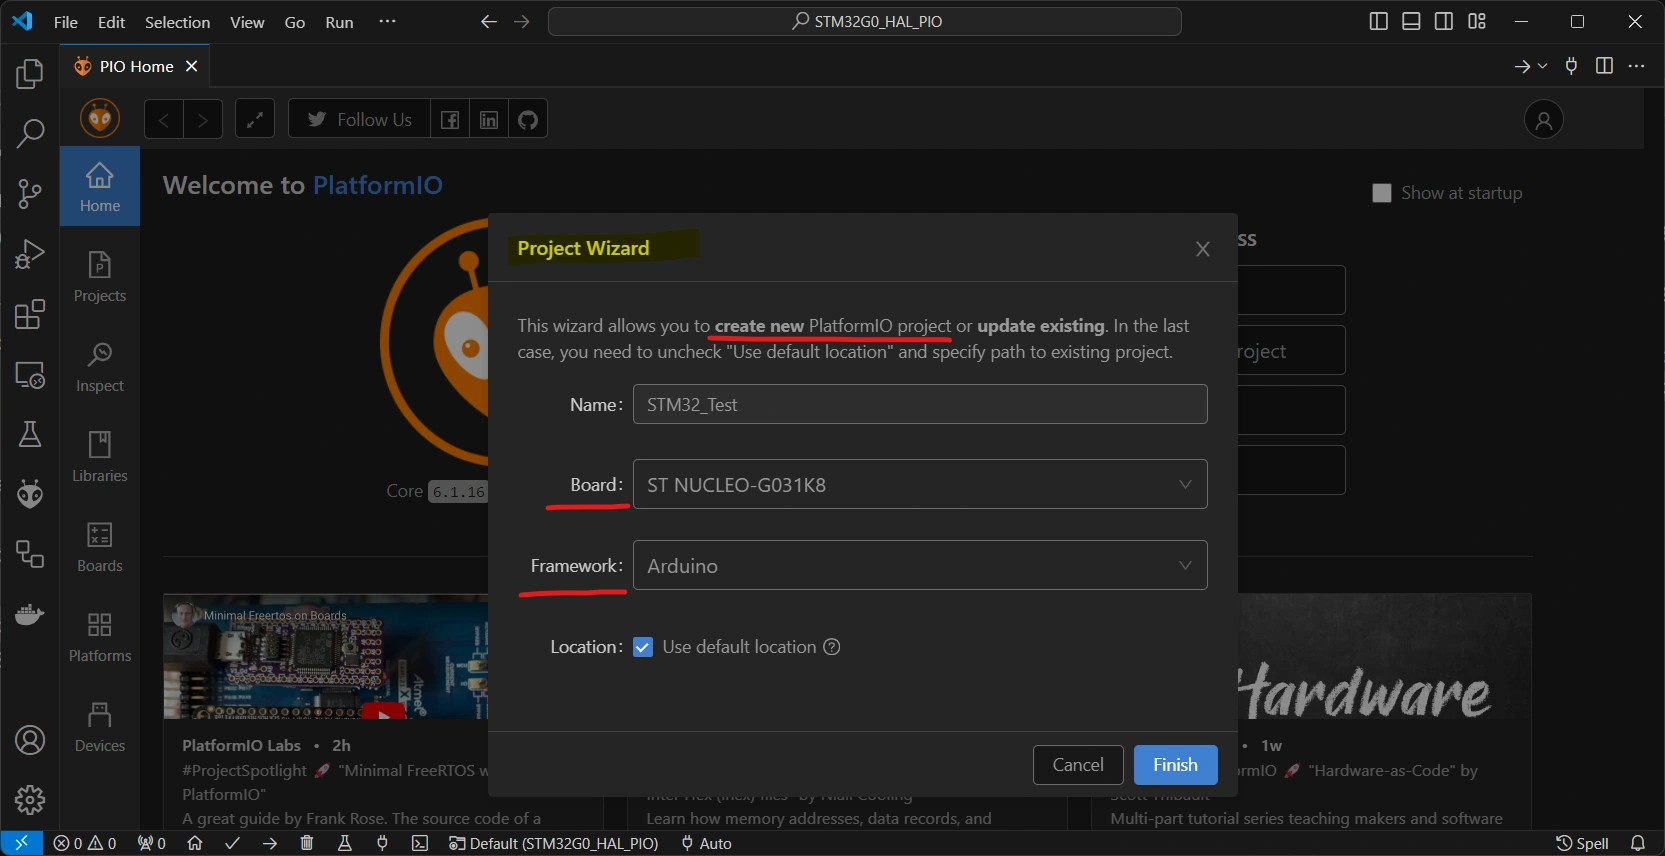Screen dimensions: 1665x856
Task: Close the PIO Home tab
Action: (x=192, y=66)
